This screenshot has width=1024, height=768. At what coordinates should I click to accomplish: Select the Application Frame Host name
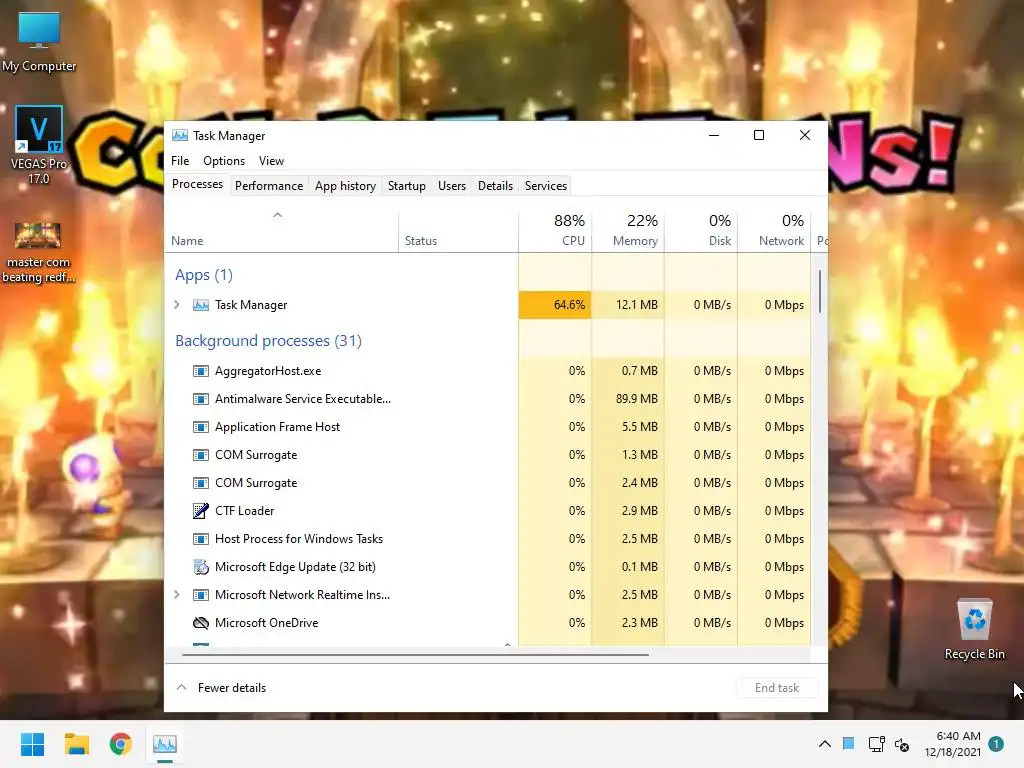(x=278, y=427)
